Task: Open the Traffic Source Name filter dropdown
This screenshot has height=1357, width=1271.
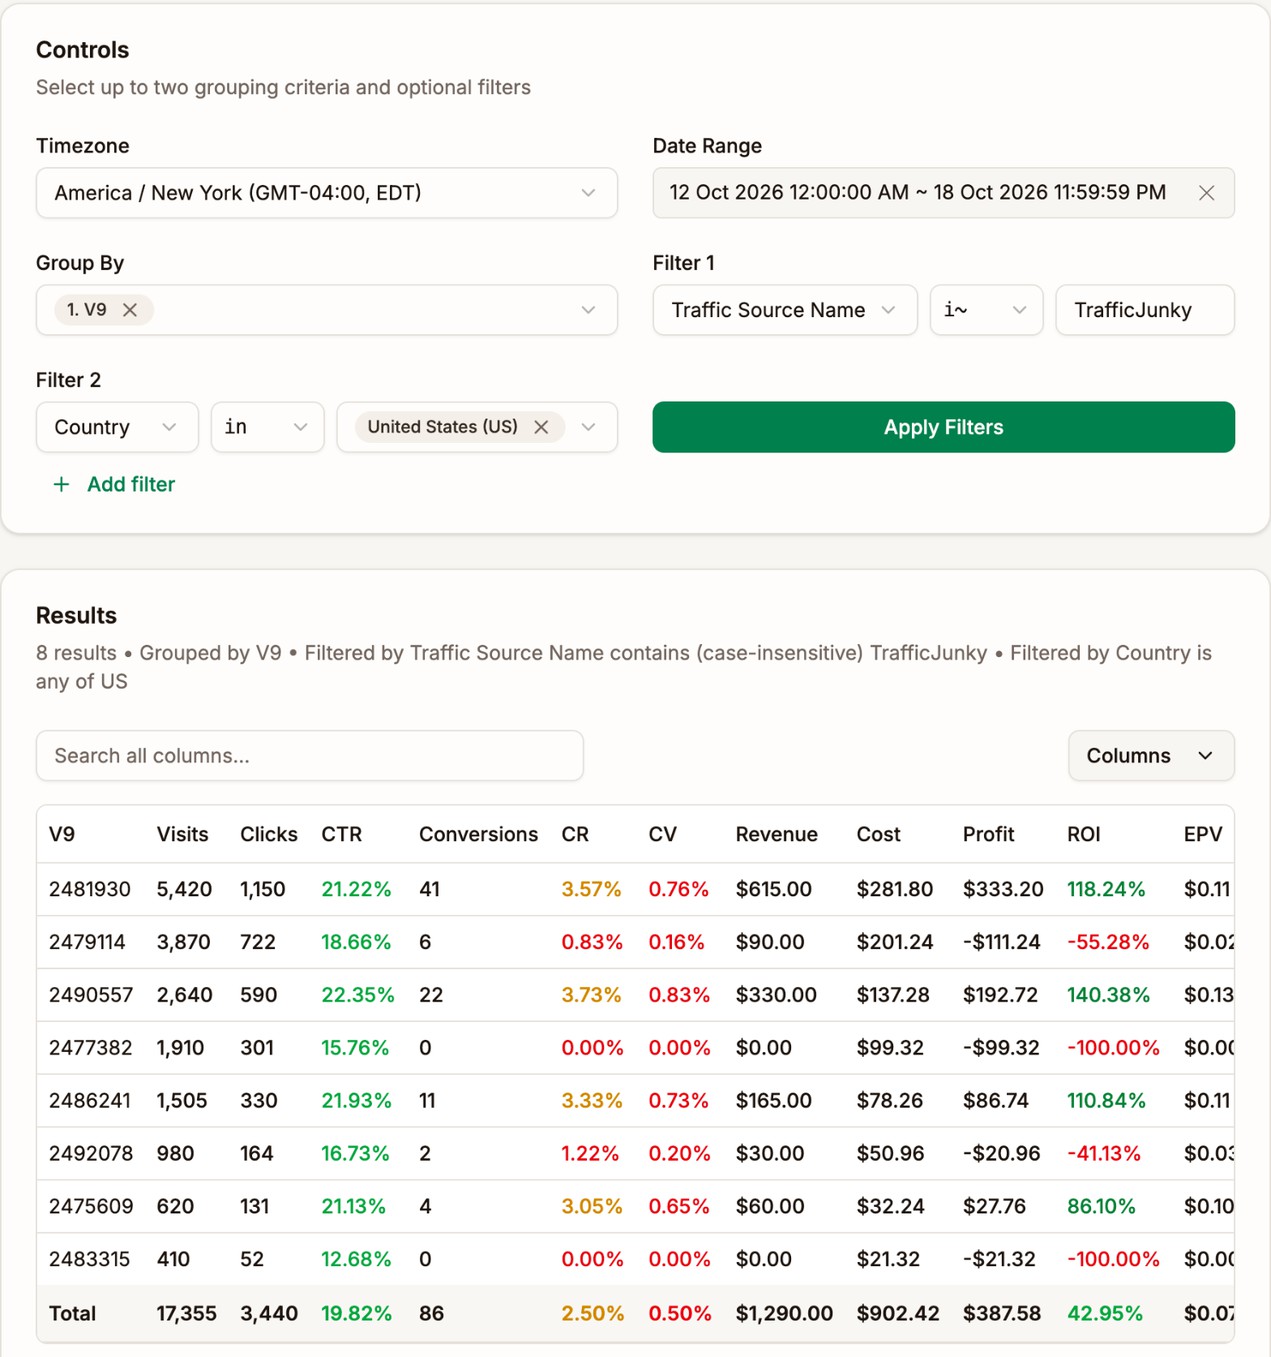Action: click(784, 310)
